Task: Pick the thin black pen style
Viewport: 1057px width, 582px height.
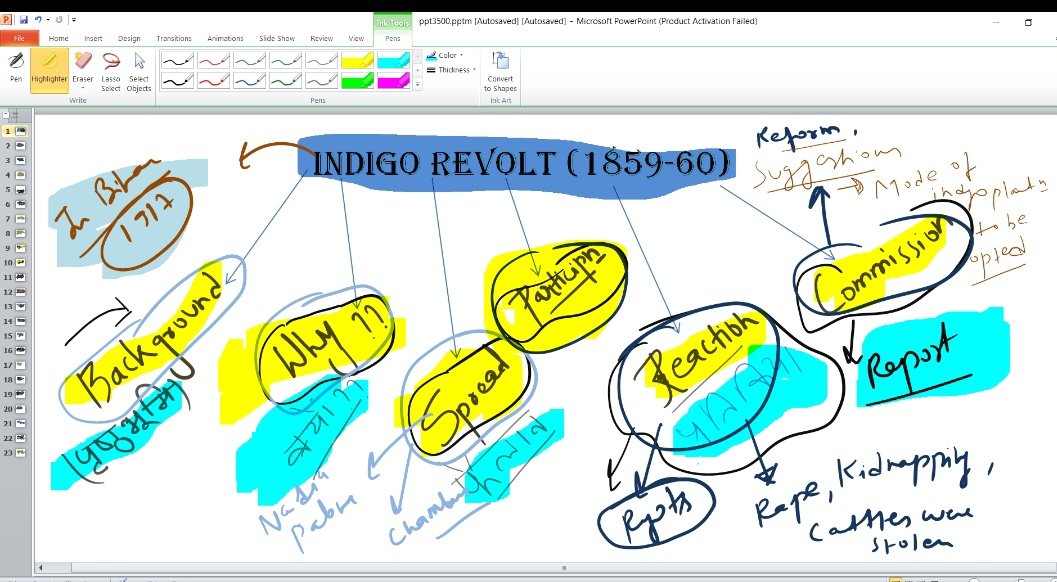Action: pyautogui.click(x=178, y=61)
